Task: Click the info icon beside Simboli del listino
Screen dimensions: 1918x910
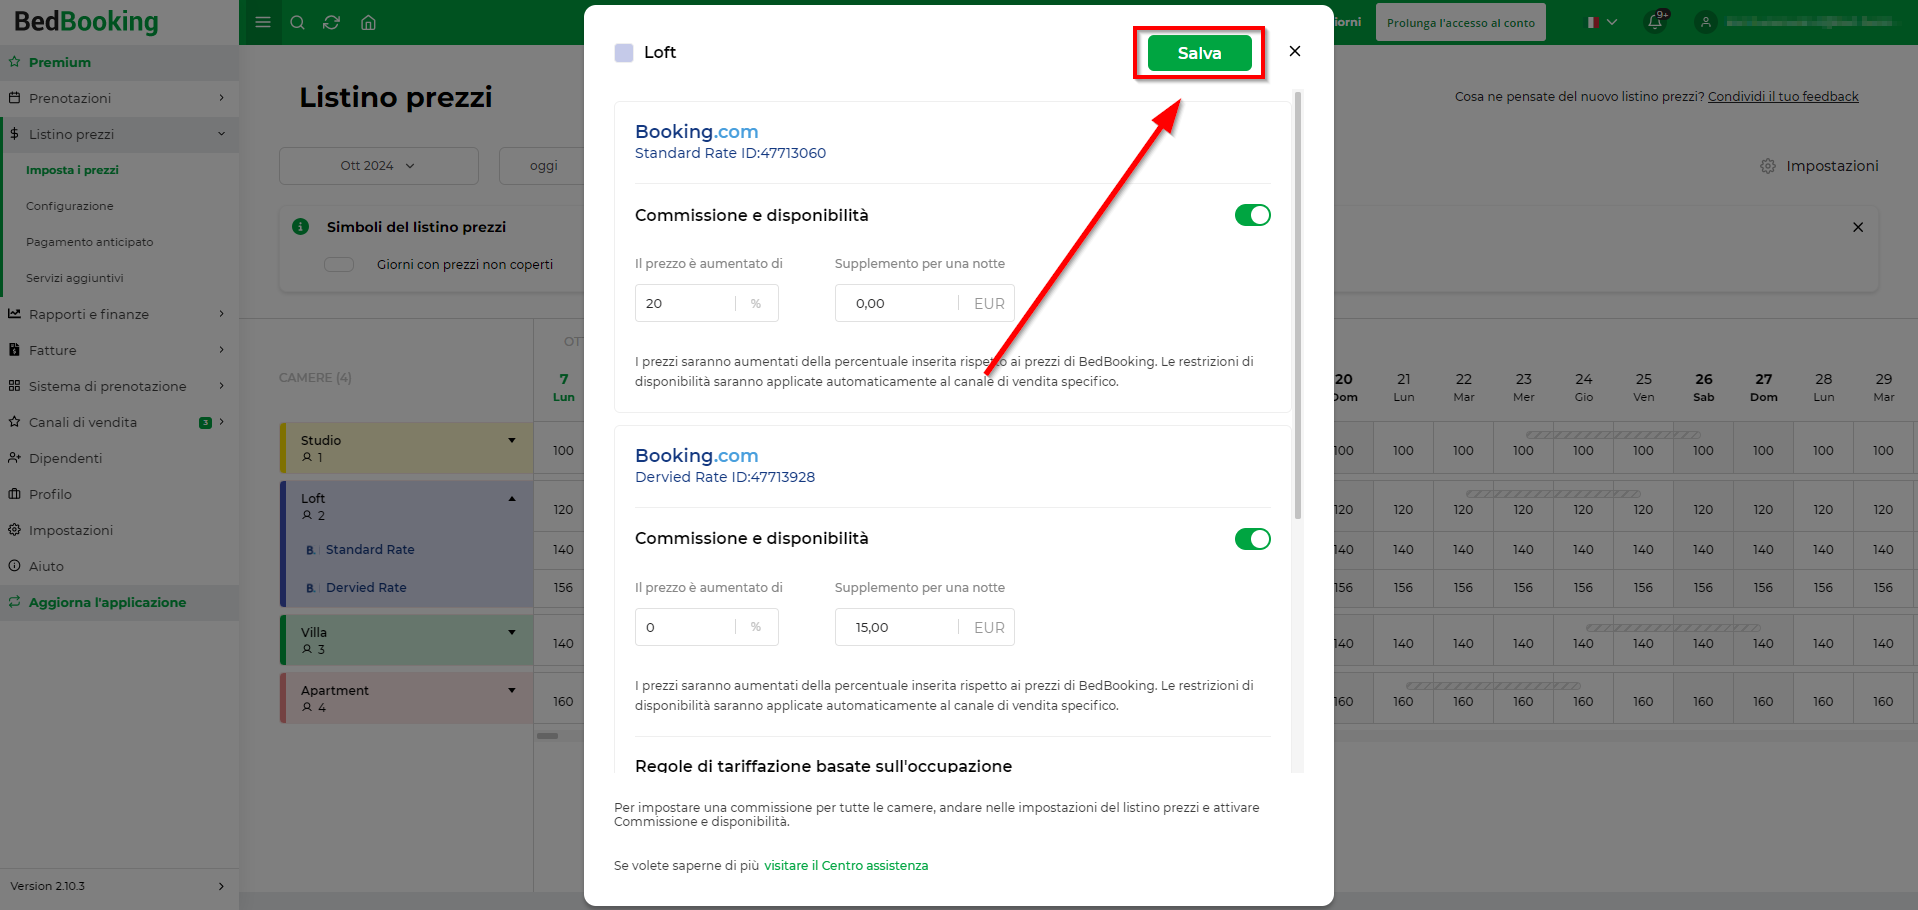Action: click(x=300, y=227)
